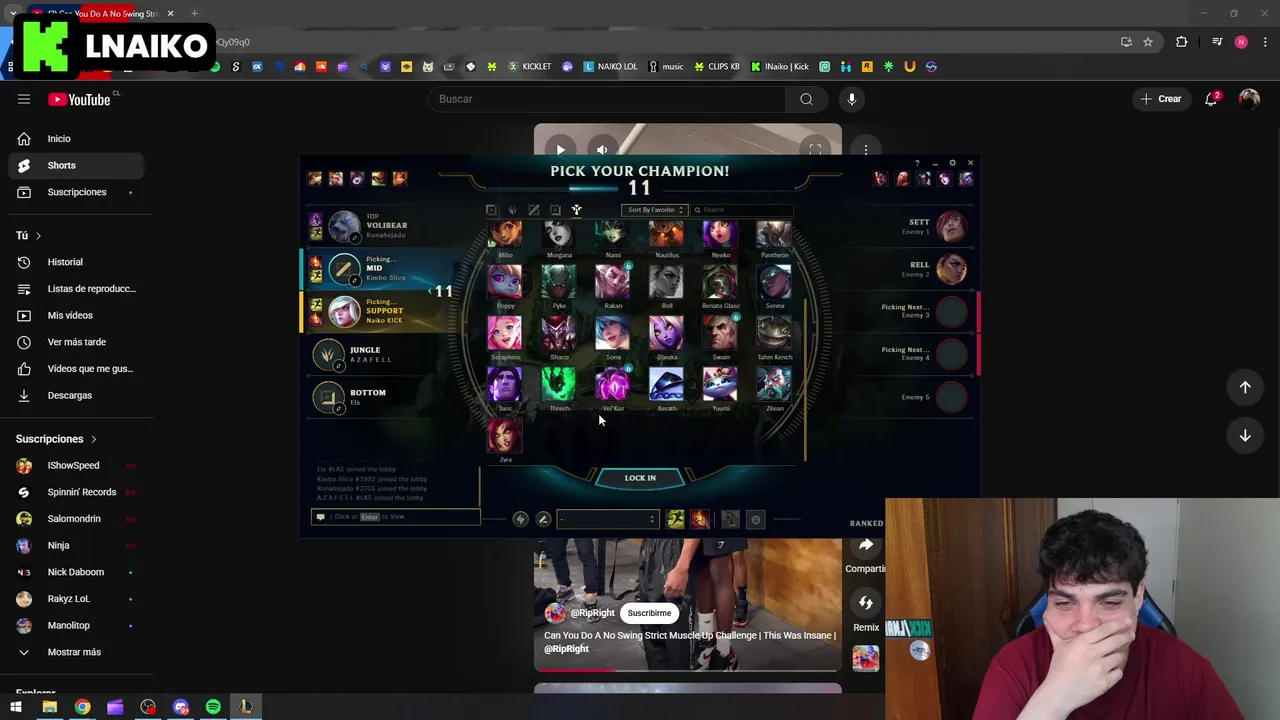
Task: Expand Mostrar más in subscriptions
Action: coord(72,652)
